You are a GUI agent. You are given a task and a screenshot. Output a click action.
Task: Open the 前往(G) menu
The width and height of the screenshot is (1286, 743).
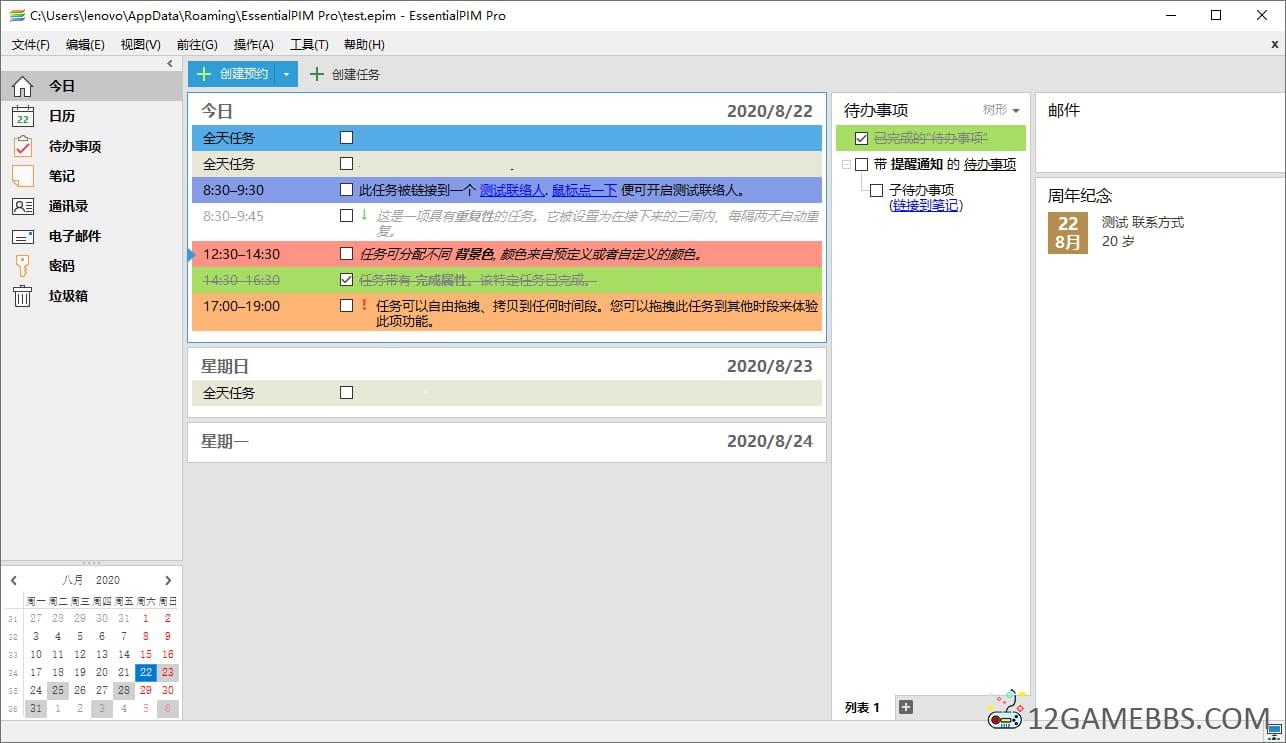tap(196, 44)
